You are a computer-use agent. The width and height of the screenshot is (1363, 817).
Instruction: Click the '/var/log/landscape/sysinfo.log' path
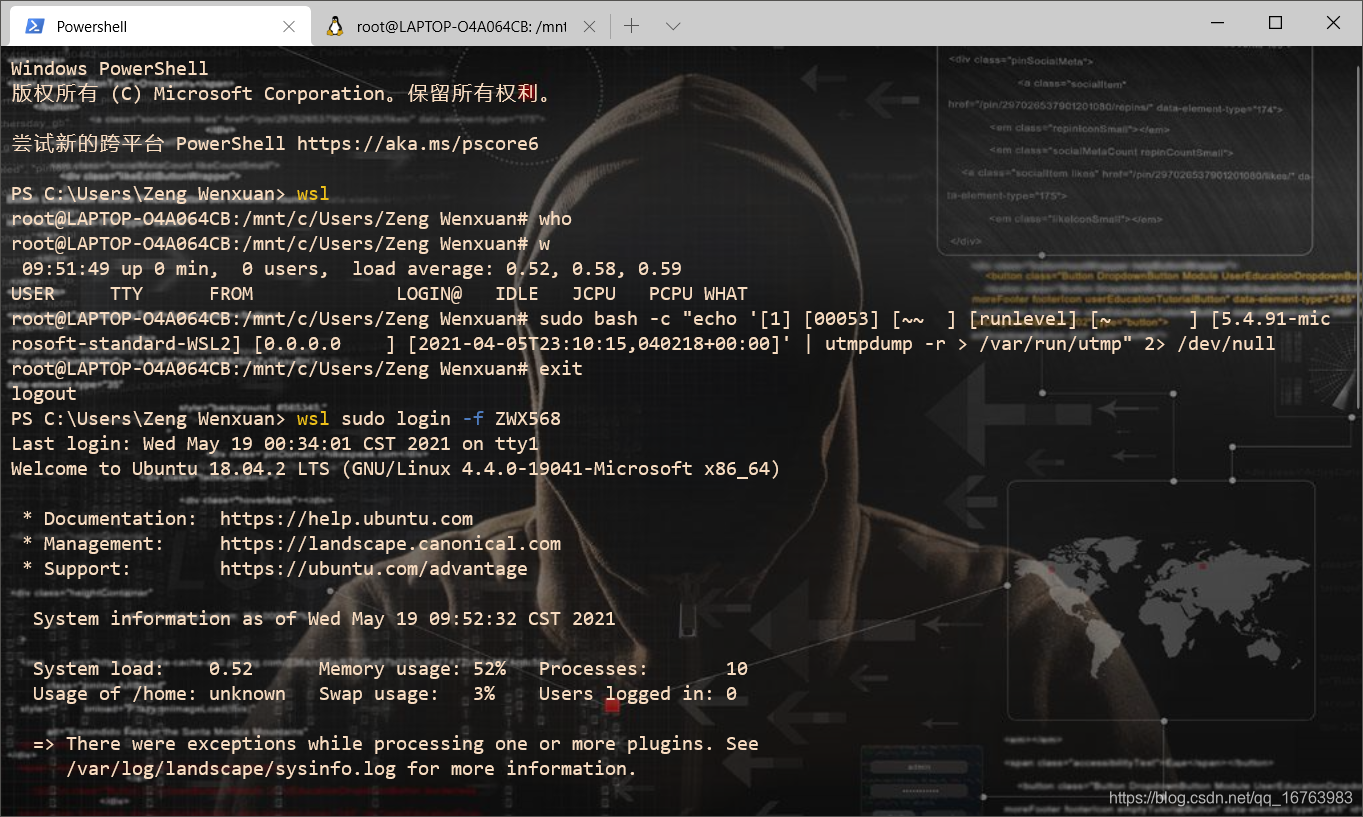pyautogui.click(x=231, y=769)
